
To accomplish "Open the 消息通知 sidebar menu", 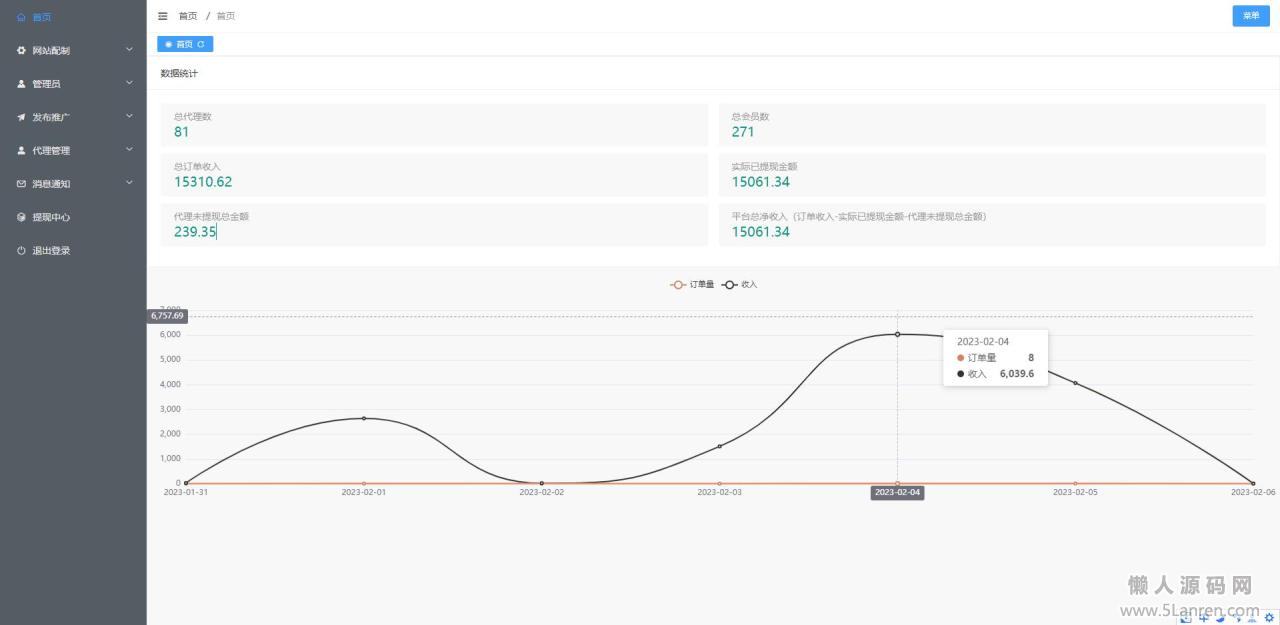I will (x=51, y=184).
